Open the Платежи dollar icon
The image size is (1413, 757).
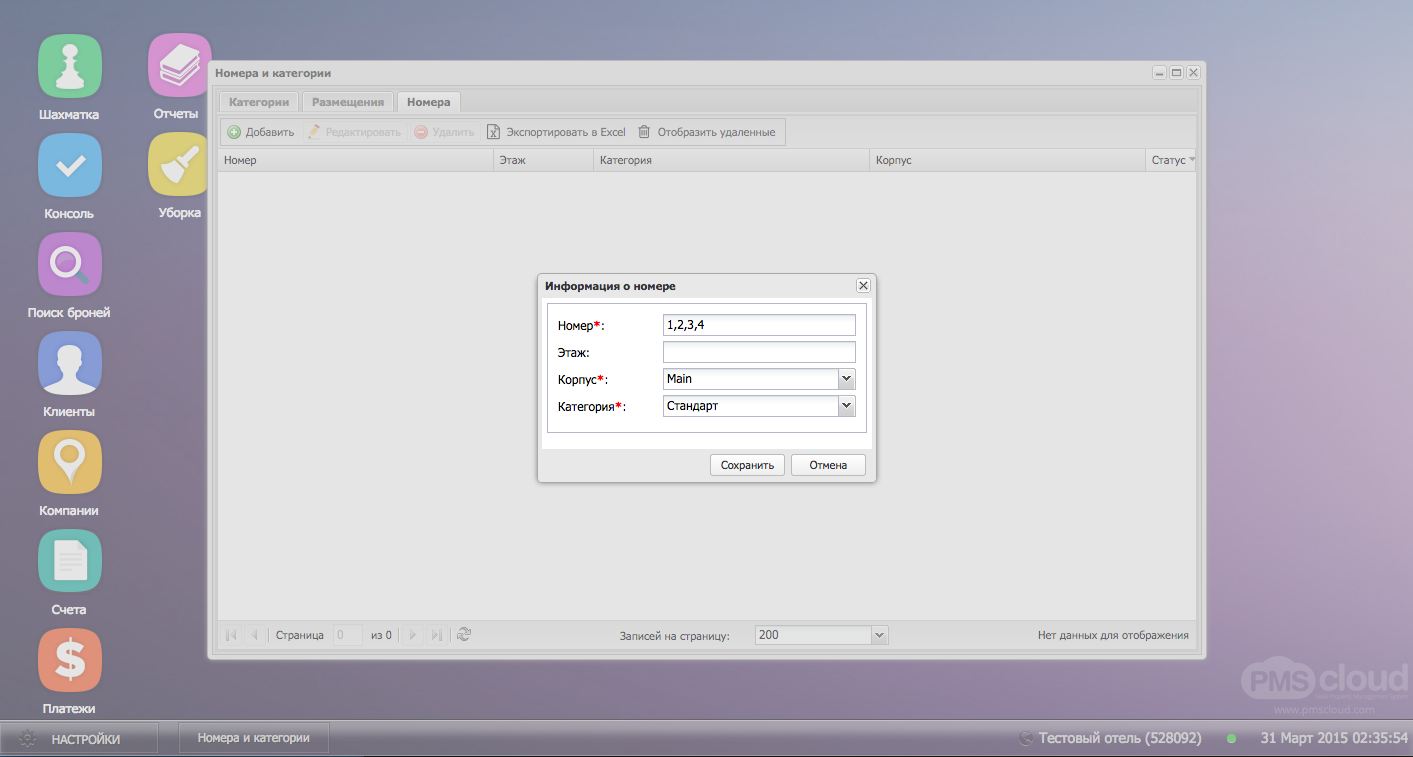pyautogui.click(x=69, y=660)
